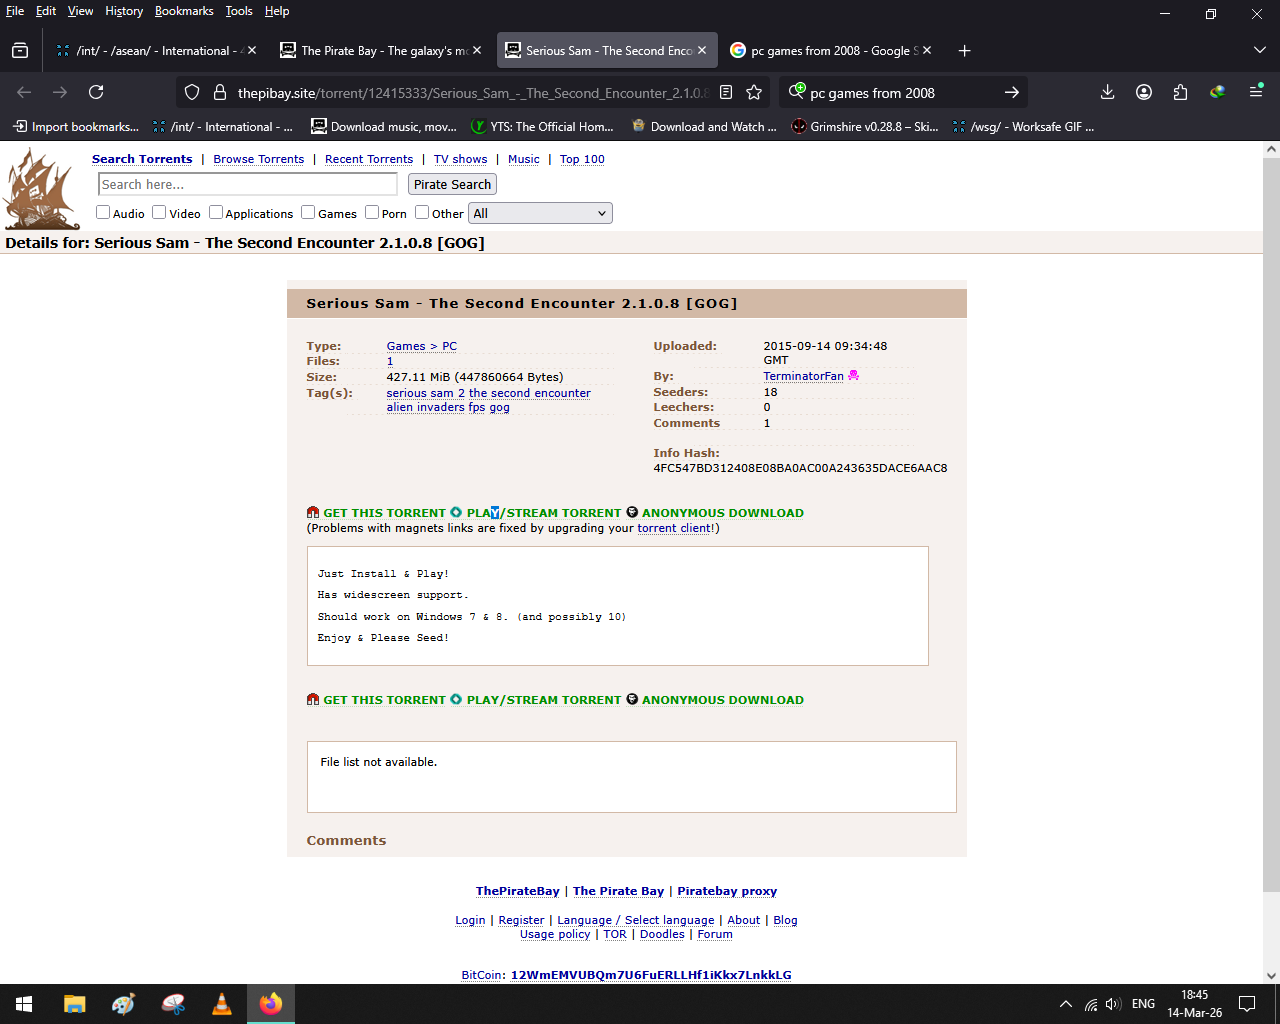Switch to the "/int/ - /asean/" tab
This screenshot has width=1280, height=1024.
click(156, 51)
